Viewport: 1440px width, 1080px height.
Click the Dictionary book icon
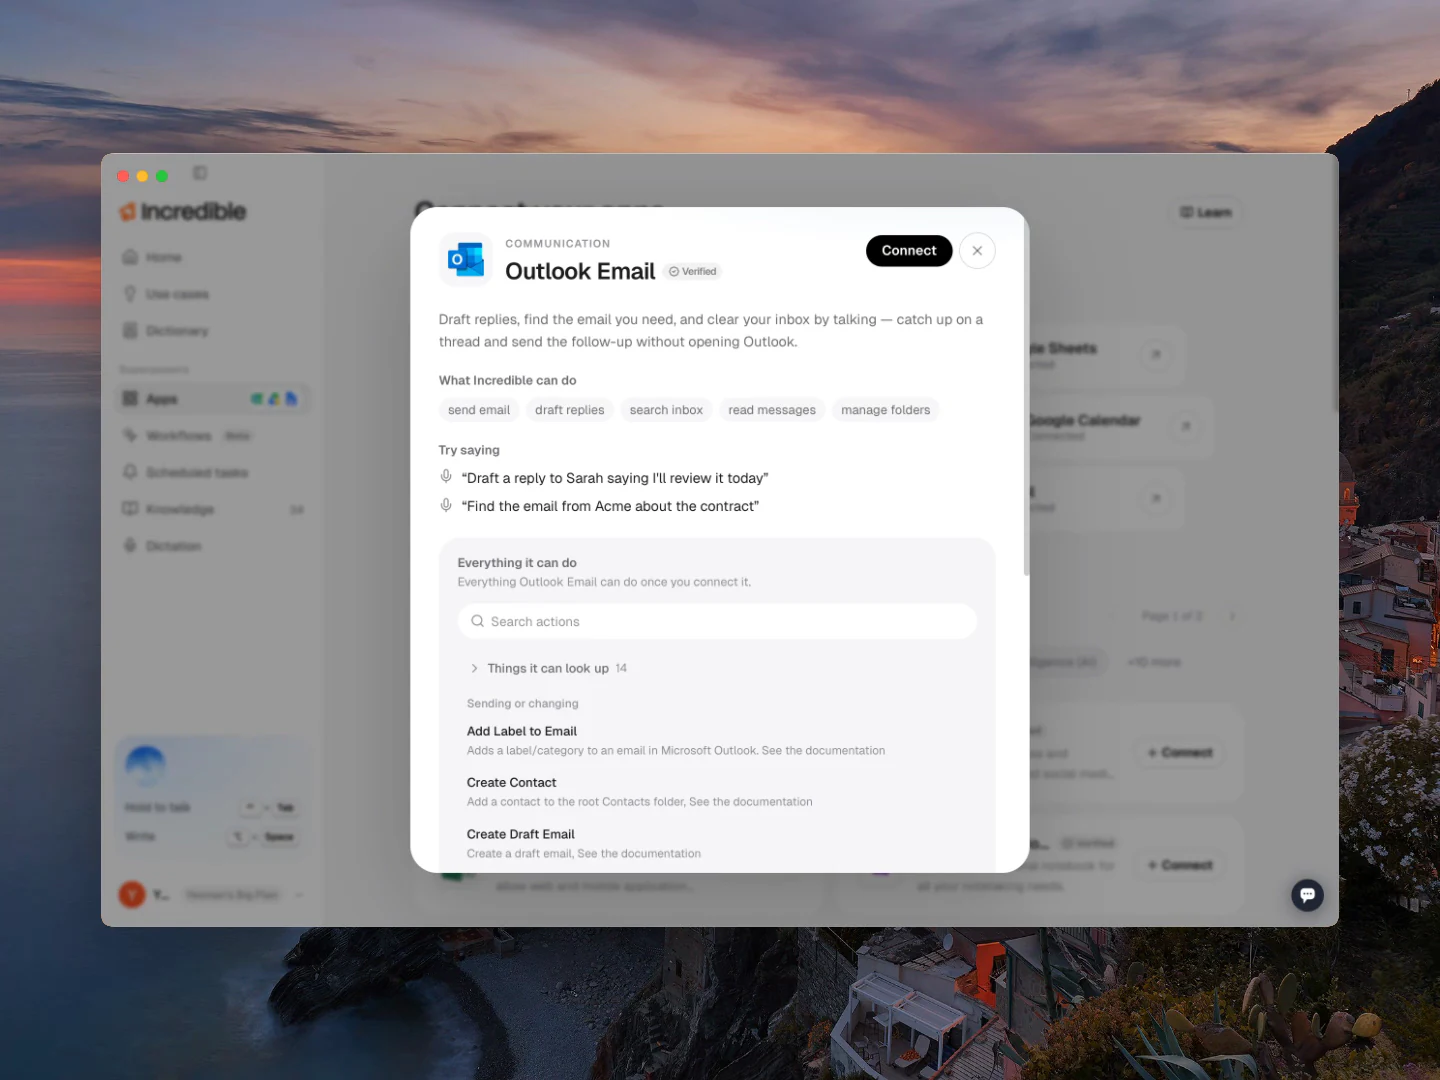tap(130, 330)
